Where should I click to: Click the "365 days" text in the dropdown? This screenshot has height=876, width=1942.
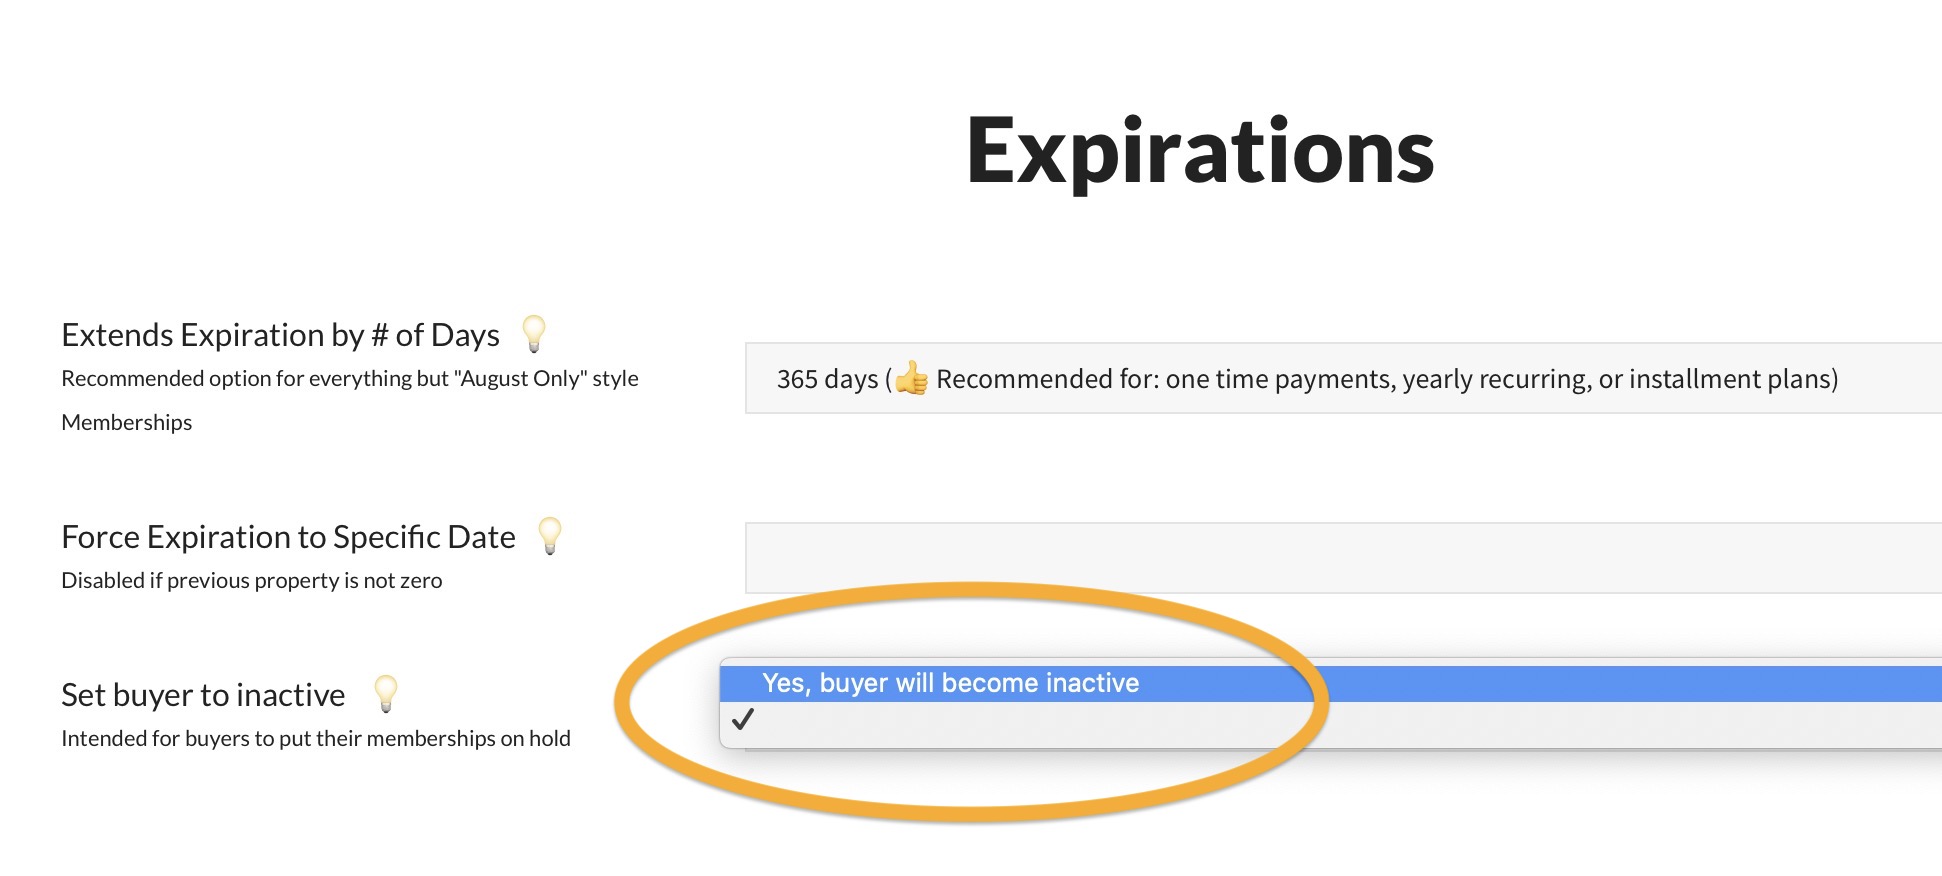(x=827, y=379)
